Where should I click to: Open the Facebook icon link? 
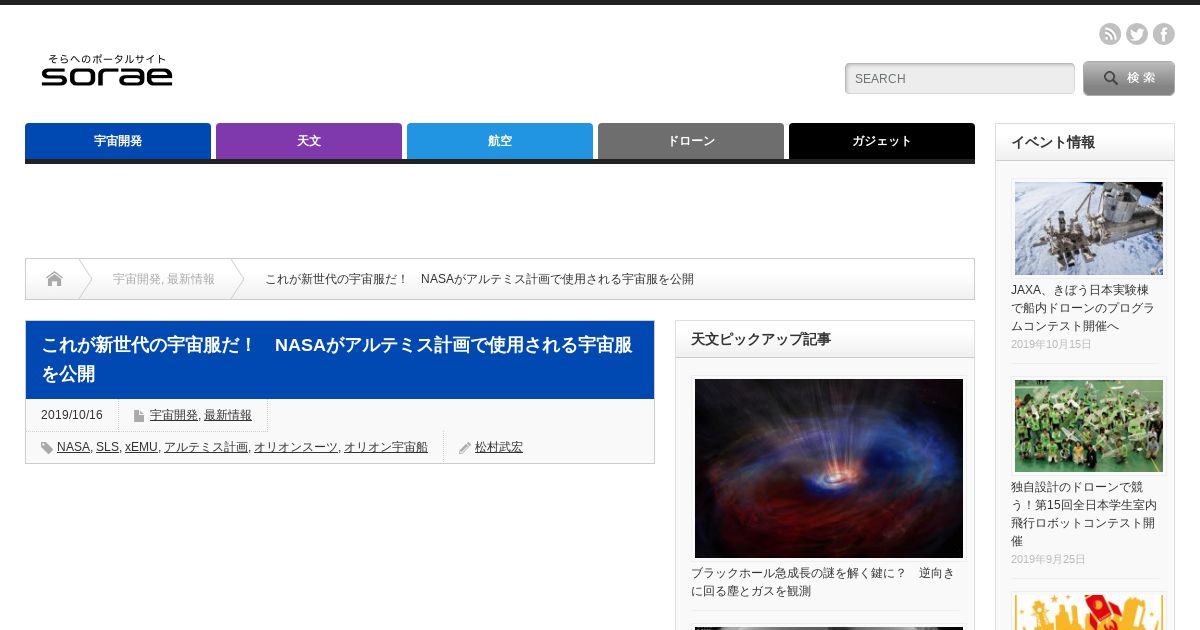(1164, 34)
